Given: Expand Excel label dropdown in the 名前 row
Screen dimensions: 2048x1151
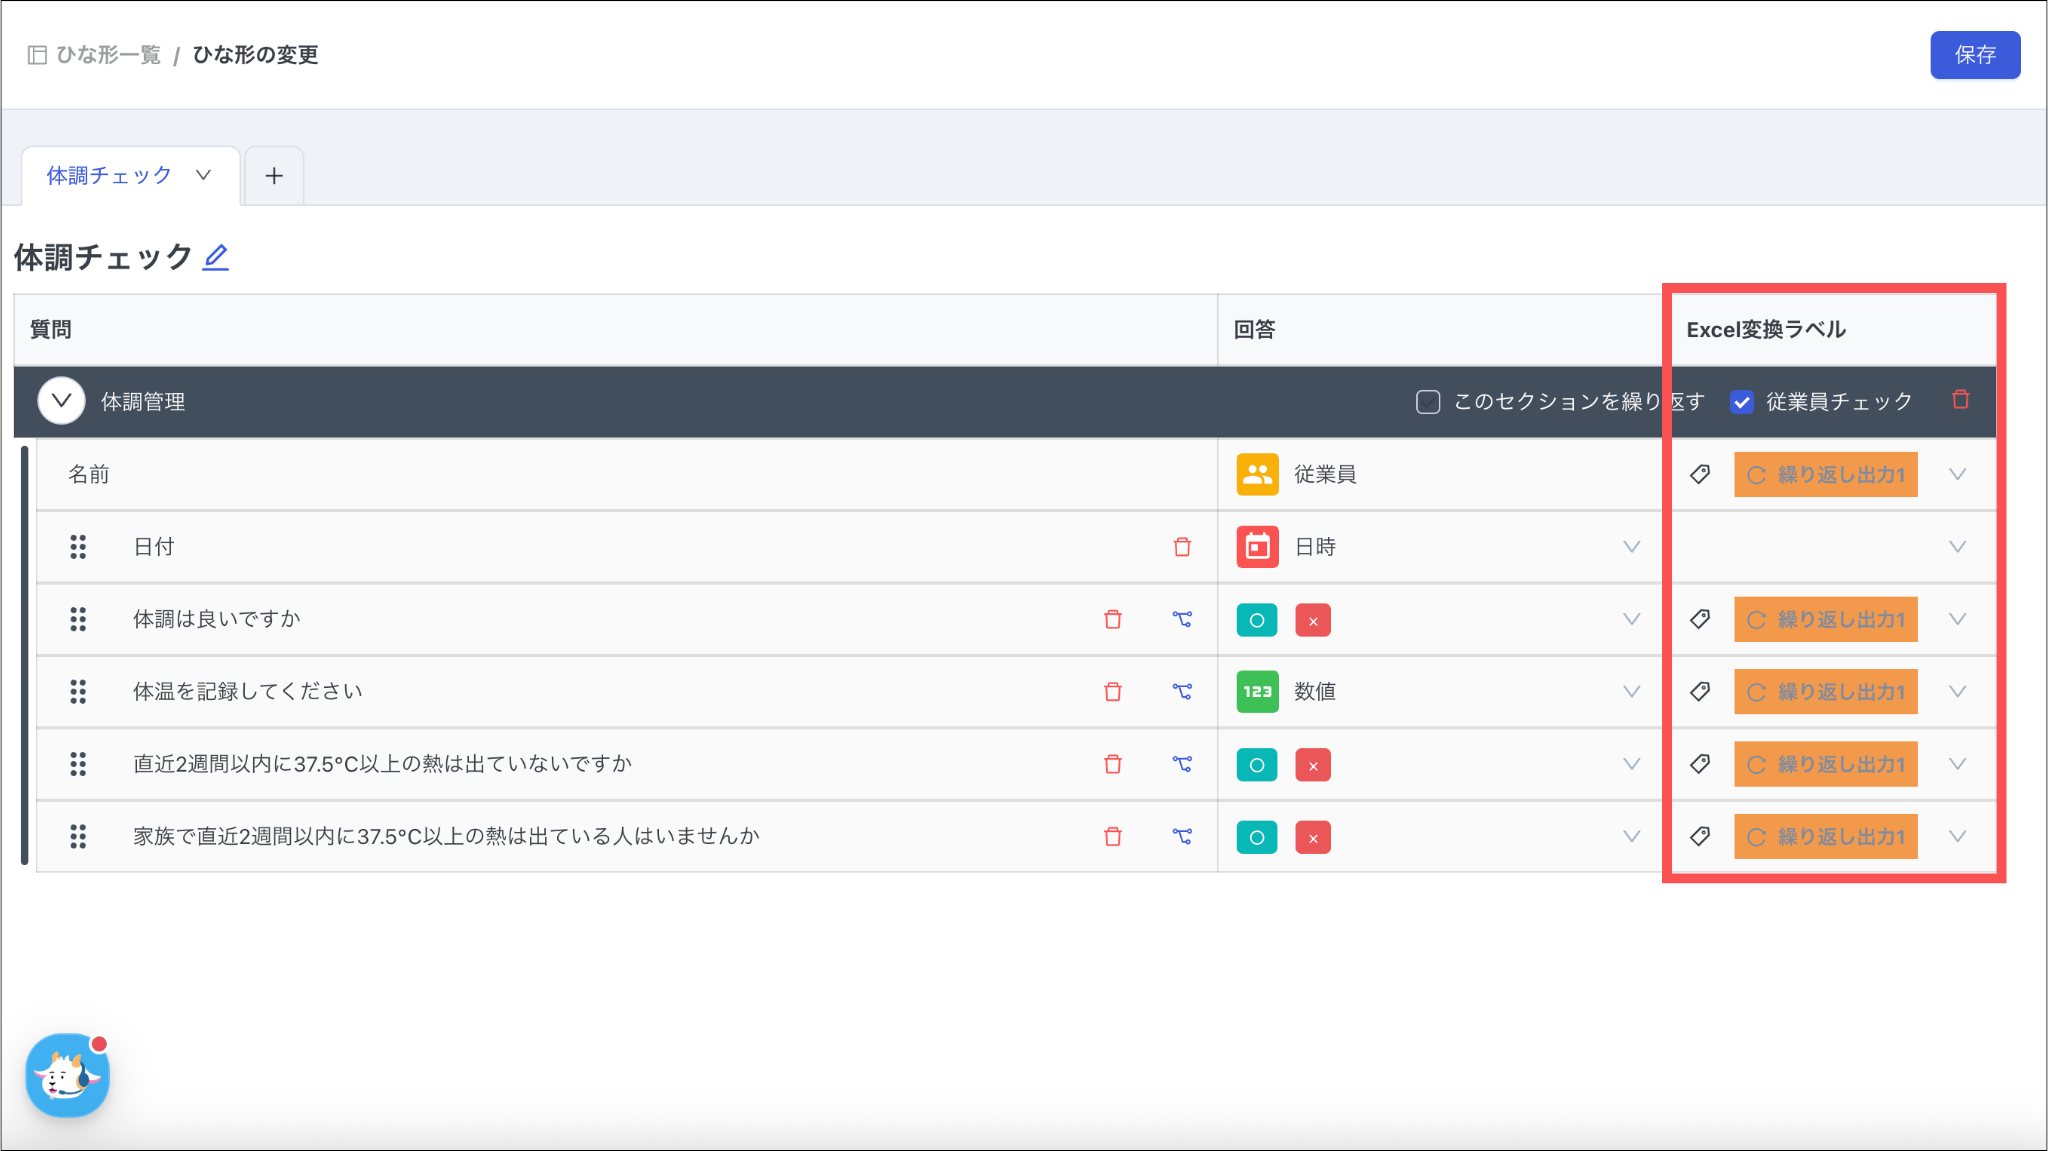Looking at the screenshot, I should pos(1957,474).
